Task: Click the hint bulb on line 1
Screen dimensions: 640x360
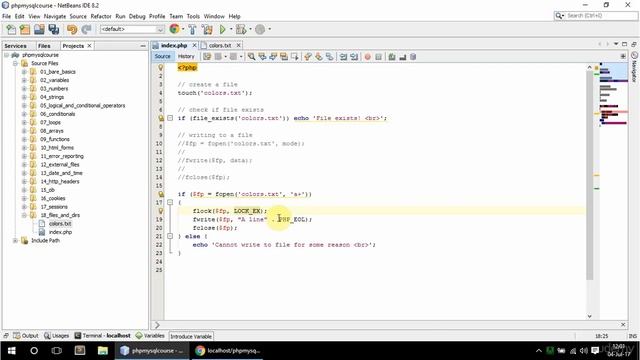Action: tap(160, 67)
